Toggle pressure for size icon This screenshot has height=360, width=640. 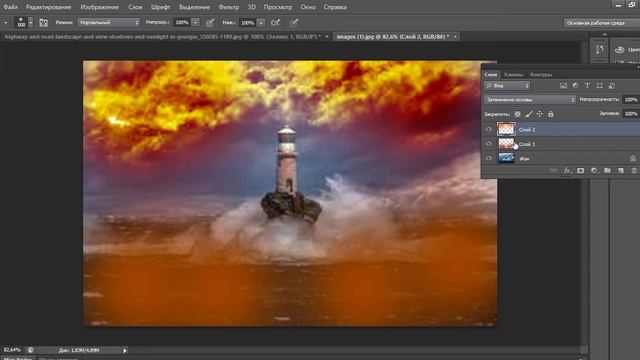pos(294,23)
